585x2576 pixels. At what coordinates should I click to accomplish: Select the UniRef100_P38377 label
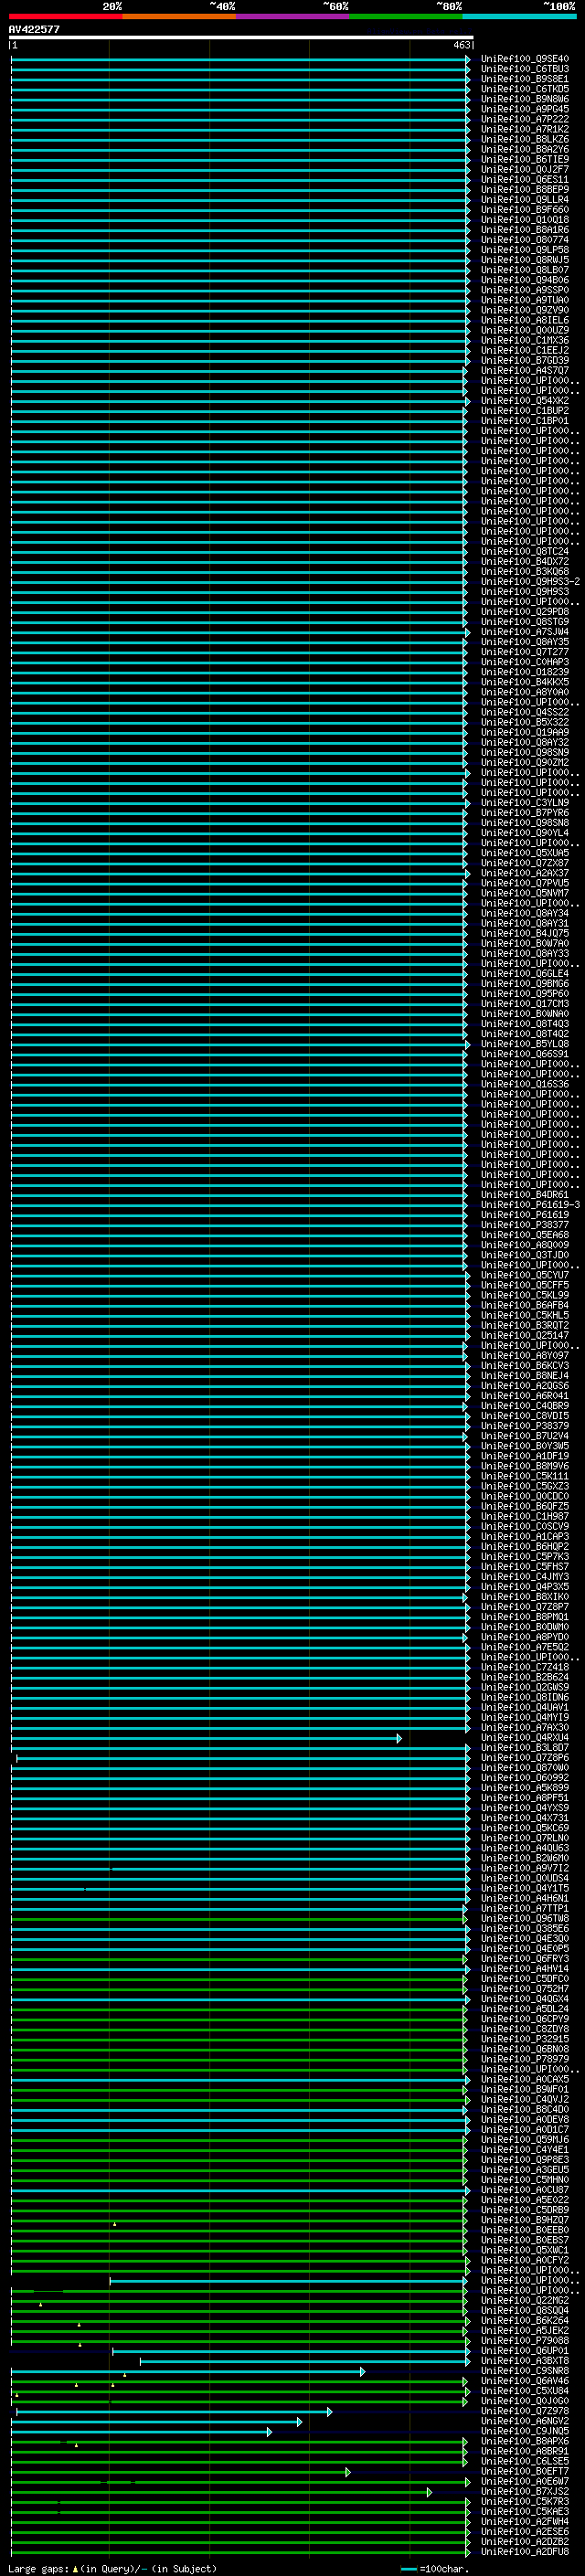pyautogui.click(x=524, y=1225)
